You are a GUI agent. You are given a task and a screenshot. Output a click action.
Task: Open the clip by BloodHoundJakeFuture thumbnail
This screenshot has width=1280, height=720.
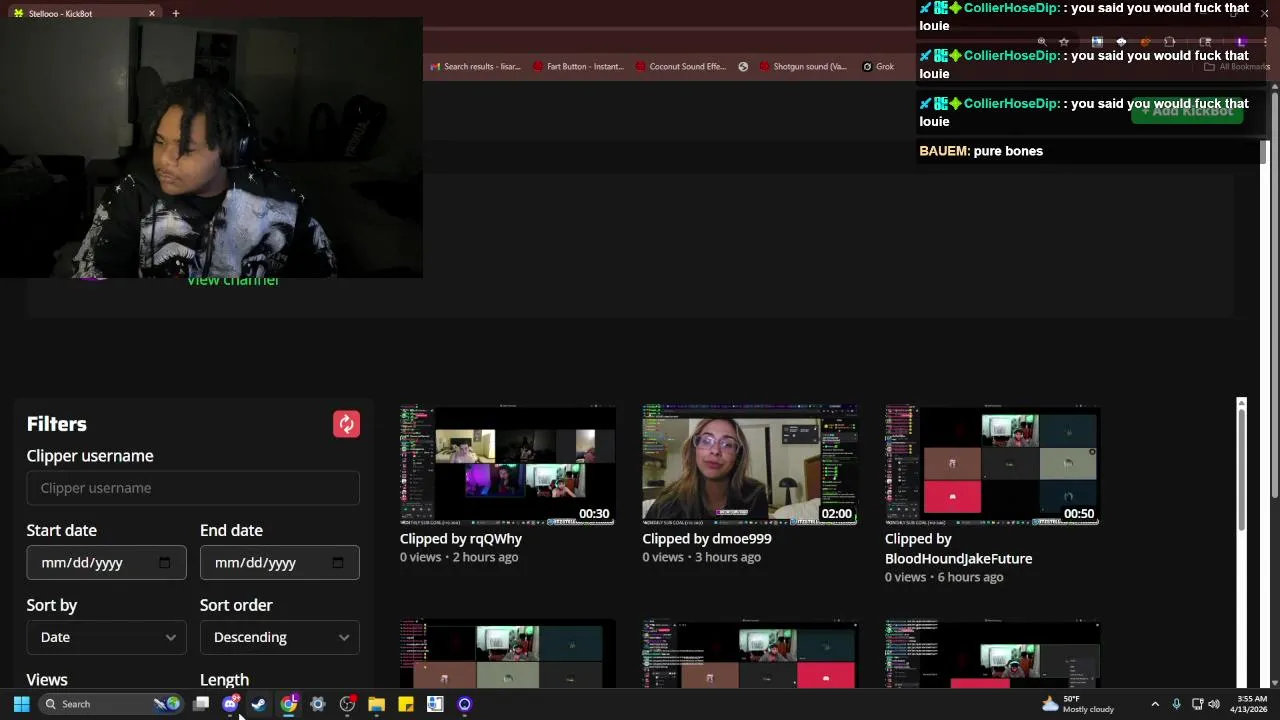pos(992,464)
